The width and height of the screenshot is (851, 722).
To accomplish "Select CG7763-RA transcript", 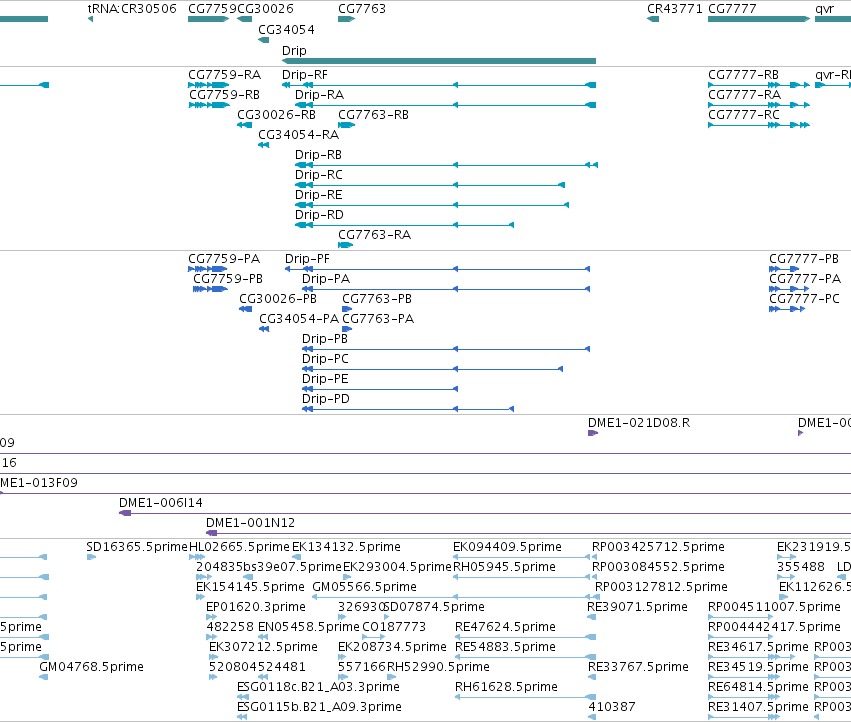I will point(374,235).
